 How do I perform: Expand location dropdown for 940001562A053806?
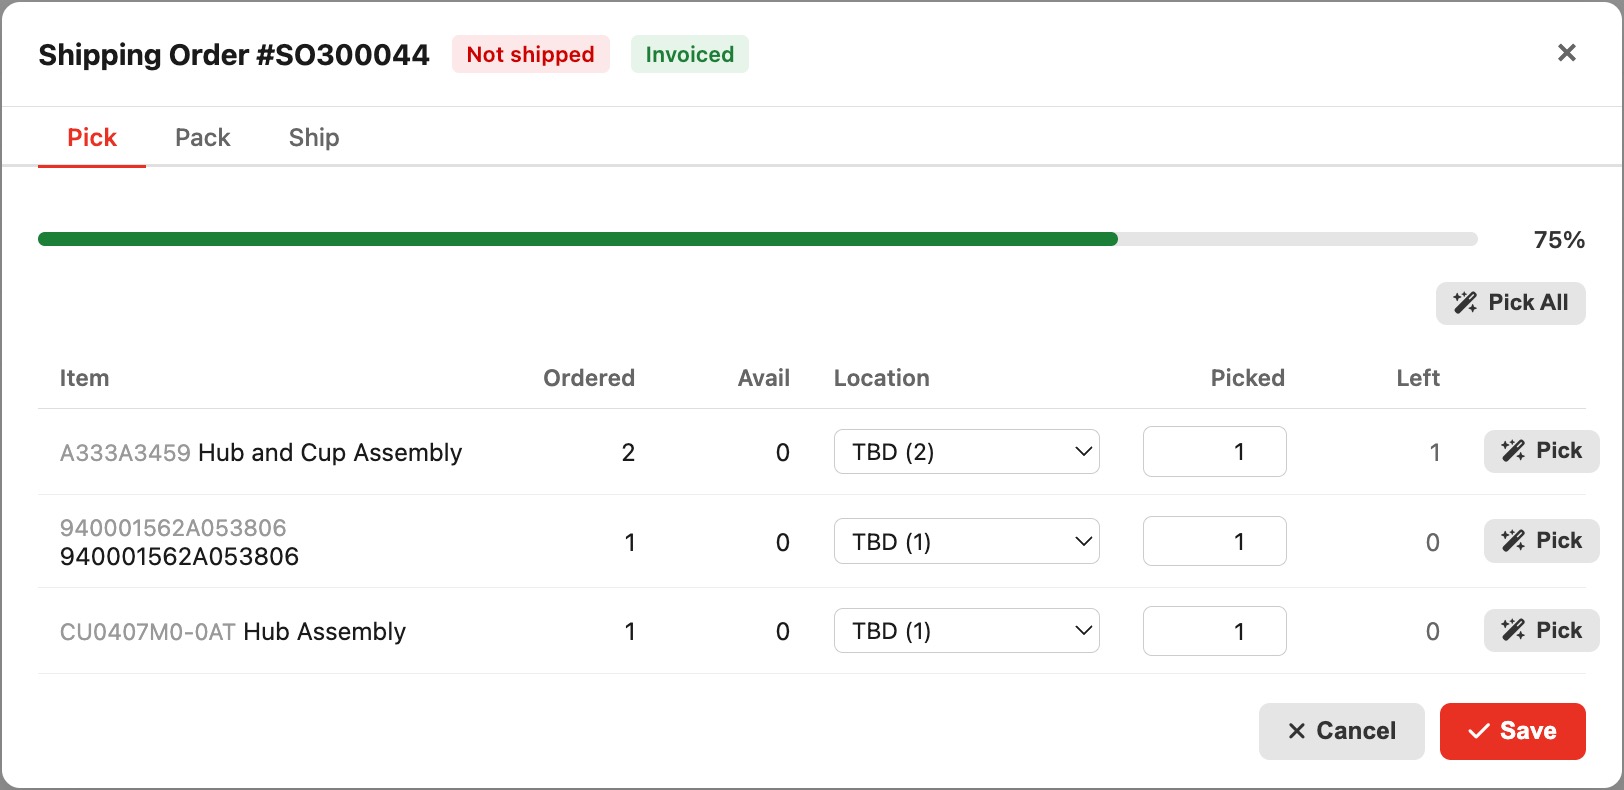point(966,542)
